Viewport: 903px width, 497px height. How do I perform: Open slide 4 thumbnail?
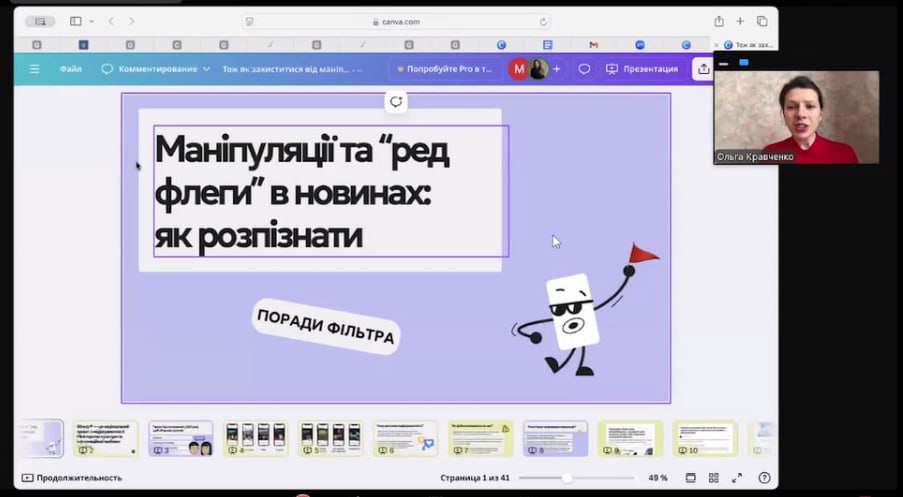click(x=256, y=438)
